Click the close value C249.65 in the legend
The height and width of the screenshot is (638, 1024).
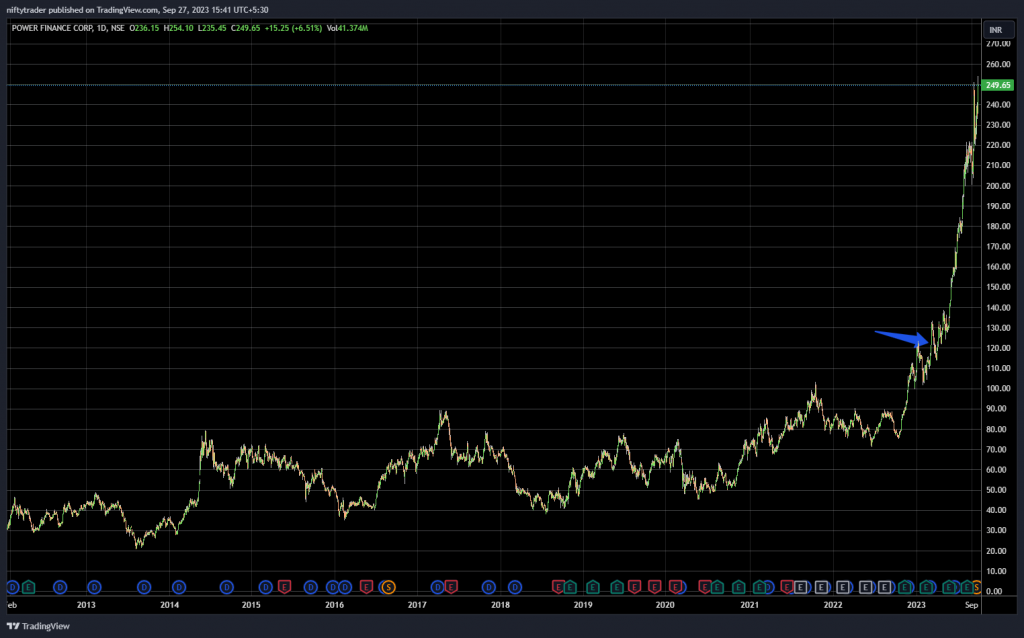coord(246,28)
